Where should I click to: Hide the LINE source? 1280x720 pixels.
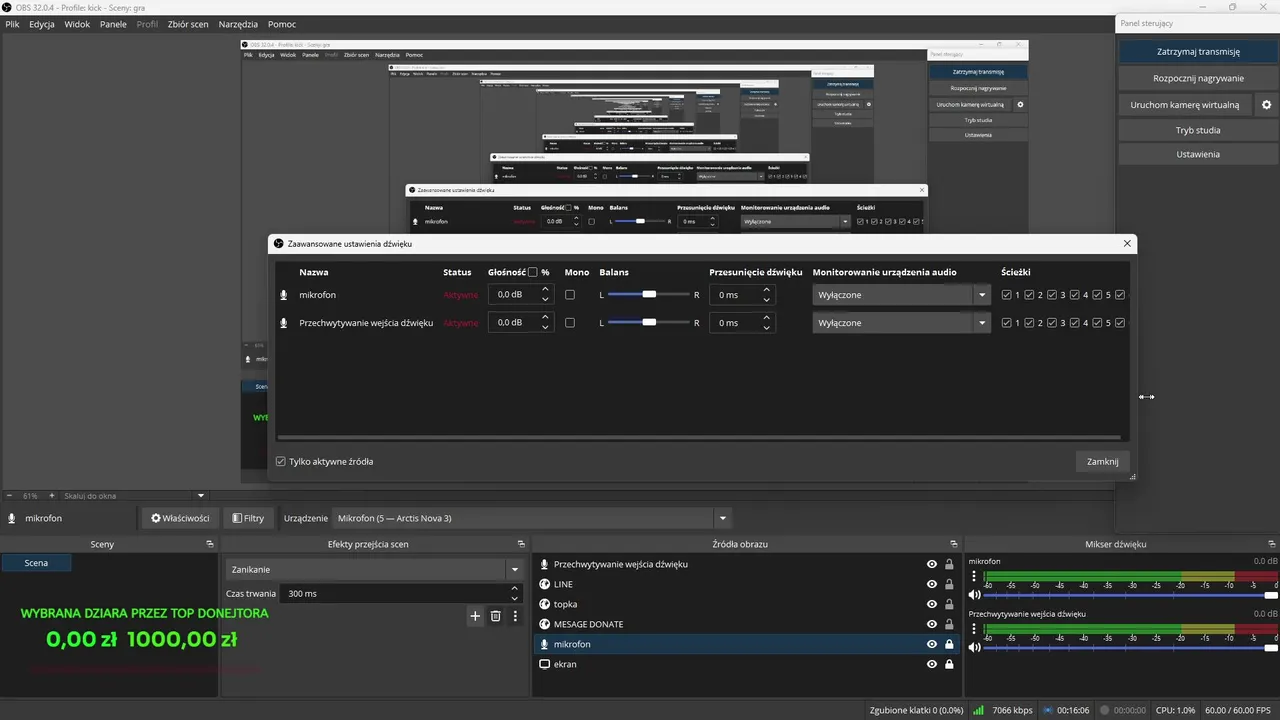[x=932, y=584]
